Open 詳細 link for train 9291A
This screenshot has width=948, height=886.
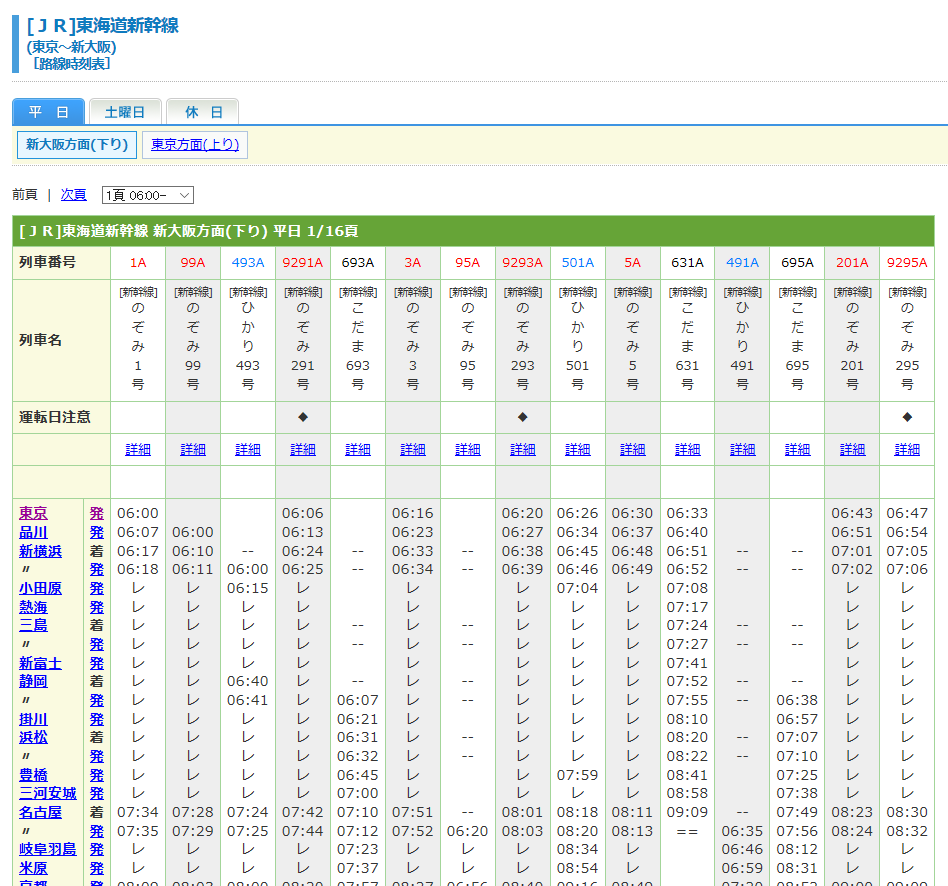click(303, 449)
